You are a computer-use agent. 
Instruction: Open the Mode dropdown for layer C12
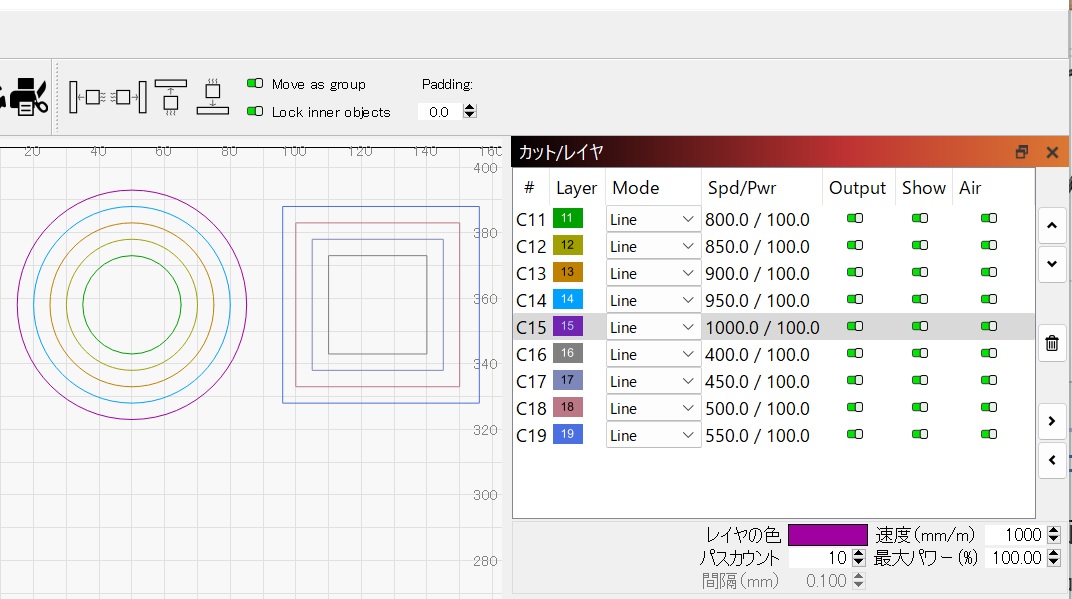click(x=653, y=246)
